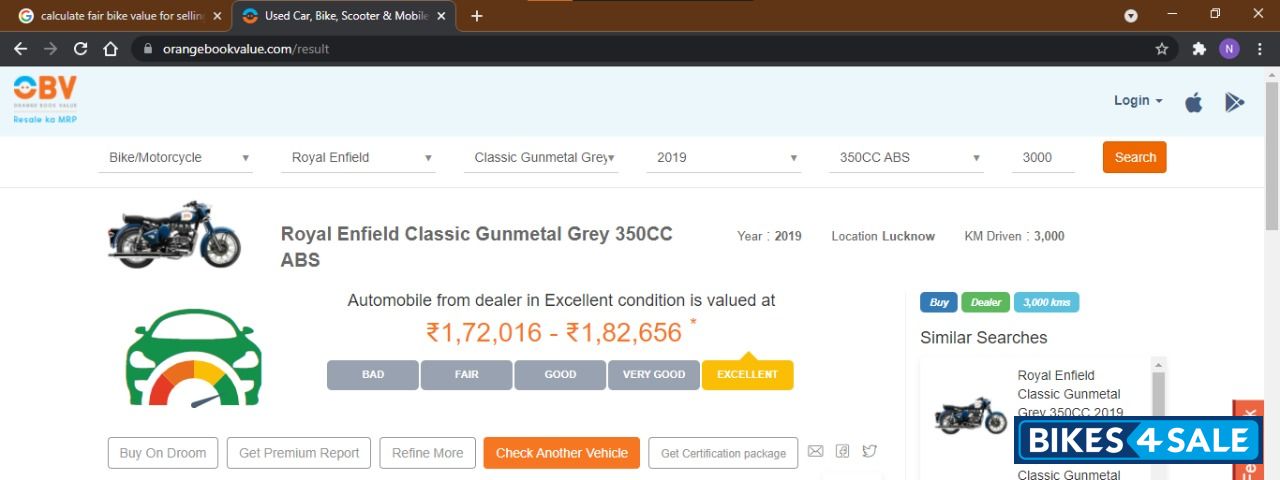Bookmark this page with the star icon
This screenshot has height=480, width=1280.
(1162, 49)
